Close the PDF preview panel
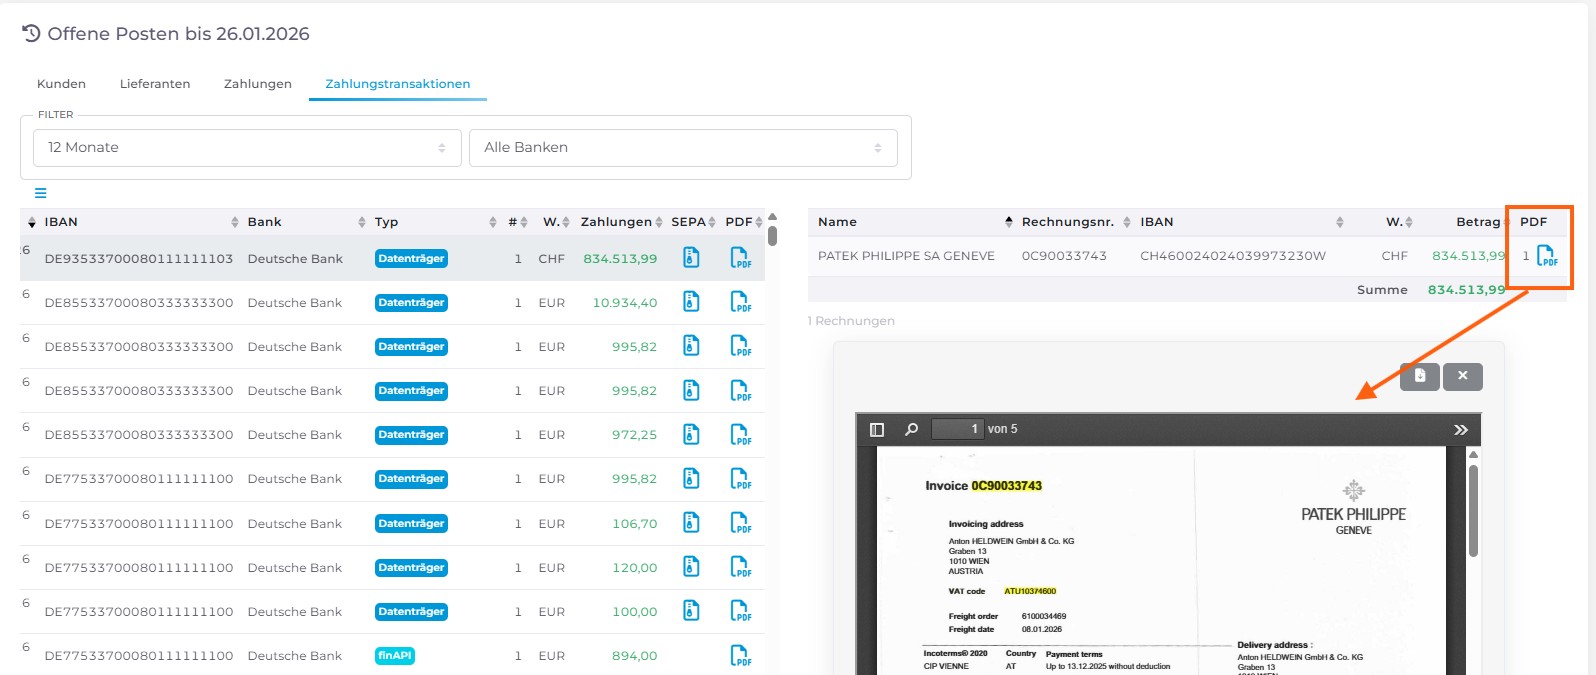Screen dimensions: 1596x675 coord(1462,376)
